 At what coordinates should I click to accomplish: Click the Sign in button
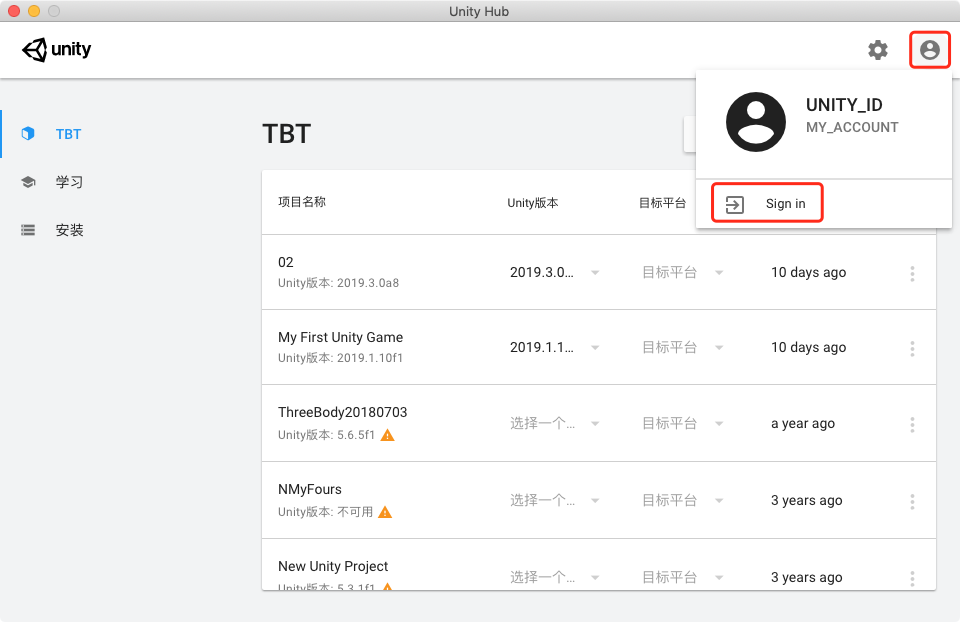766,202
